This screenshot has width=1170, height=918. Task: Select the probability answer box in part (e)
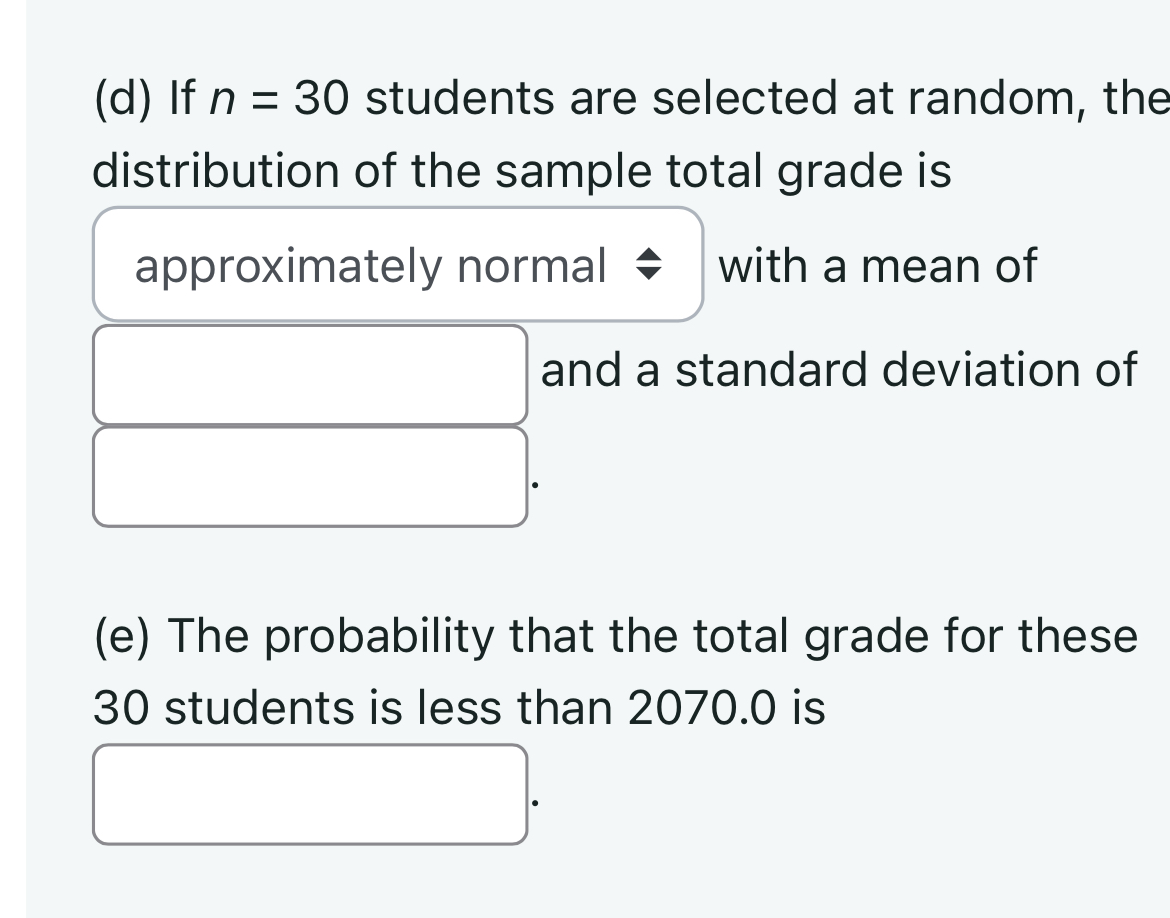(x=310, y=795)
